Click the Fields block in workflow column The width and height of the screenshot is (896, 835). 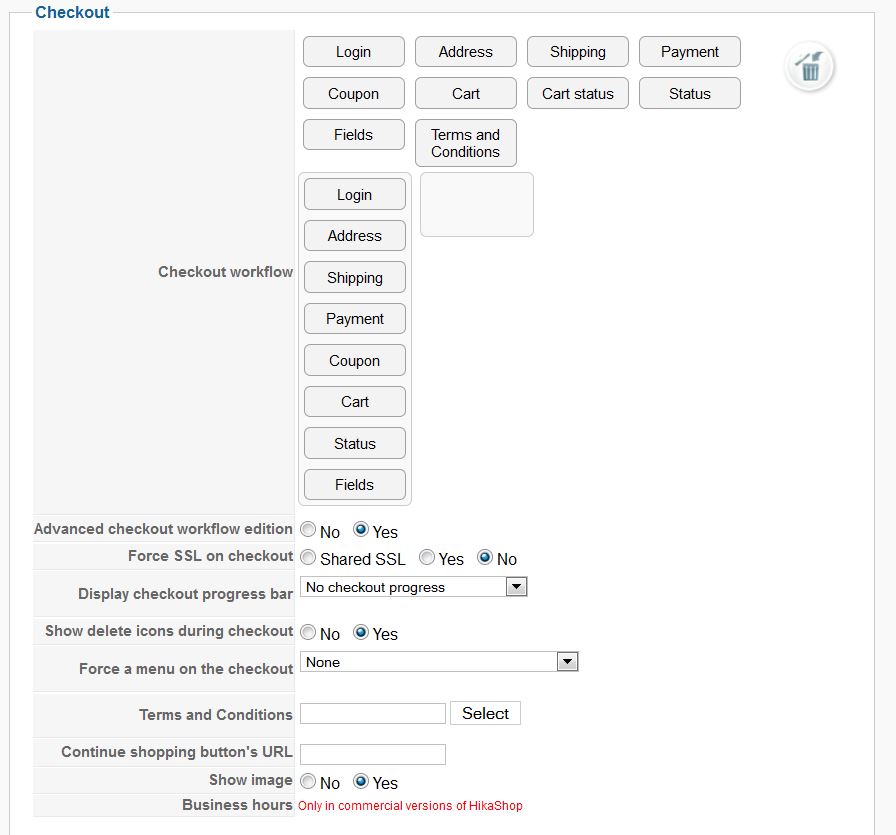coord(354,485)
